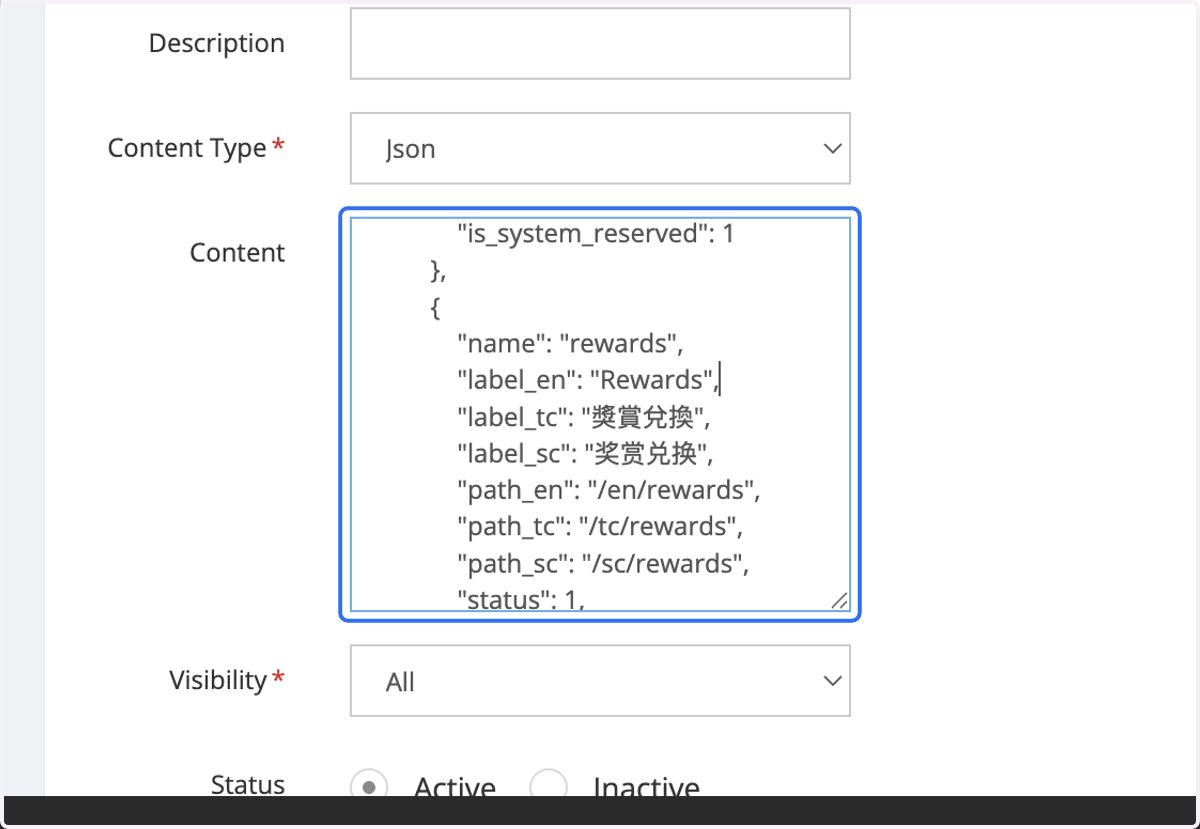The image size is (1200, 829).
Task: Click the "label_sc" line in Content
Action: tap(585, 454)
